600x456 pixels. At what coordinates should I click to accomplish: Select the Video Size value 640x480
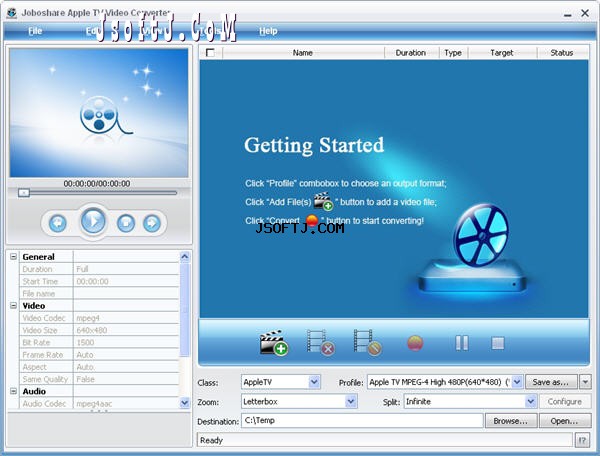(126, 330)
